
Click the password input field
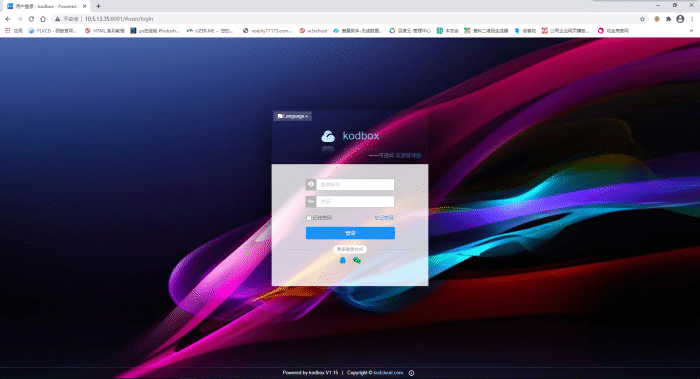click(x=355, y=202)
